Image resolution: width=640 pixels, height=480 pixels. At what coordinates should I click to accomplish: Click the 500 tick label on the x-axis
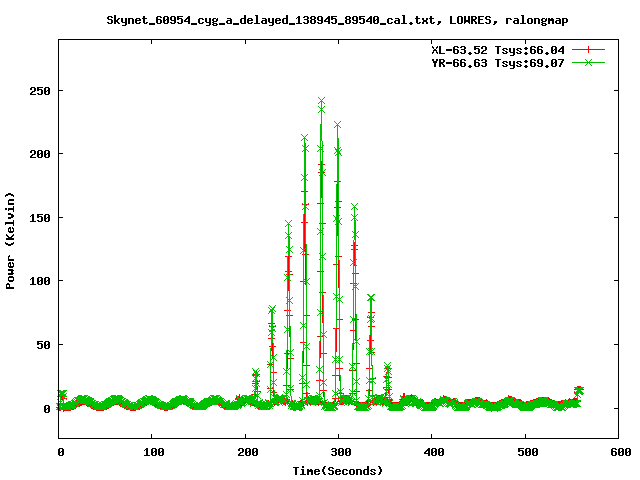pos(524,452)
